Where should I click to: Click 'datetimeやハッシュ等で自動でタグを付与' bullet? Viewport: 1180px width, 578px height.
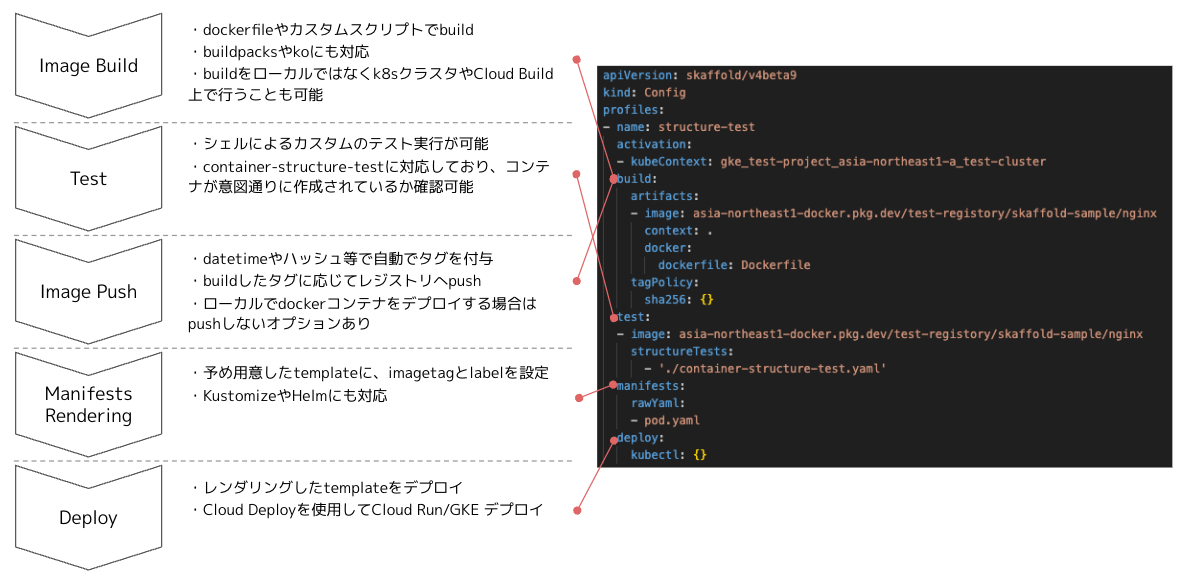[342, 259]
